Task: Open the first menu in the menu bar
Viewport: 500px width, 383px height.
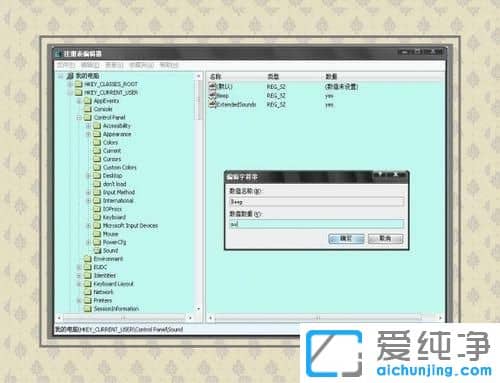Action: tap(66, 65)
